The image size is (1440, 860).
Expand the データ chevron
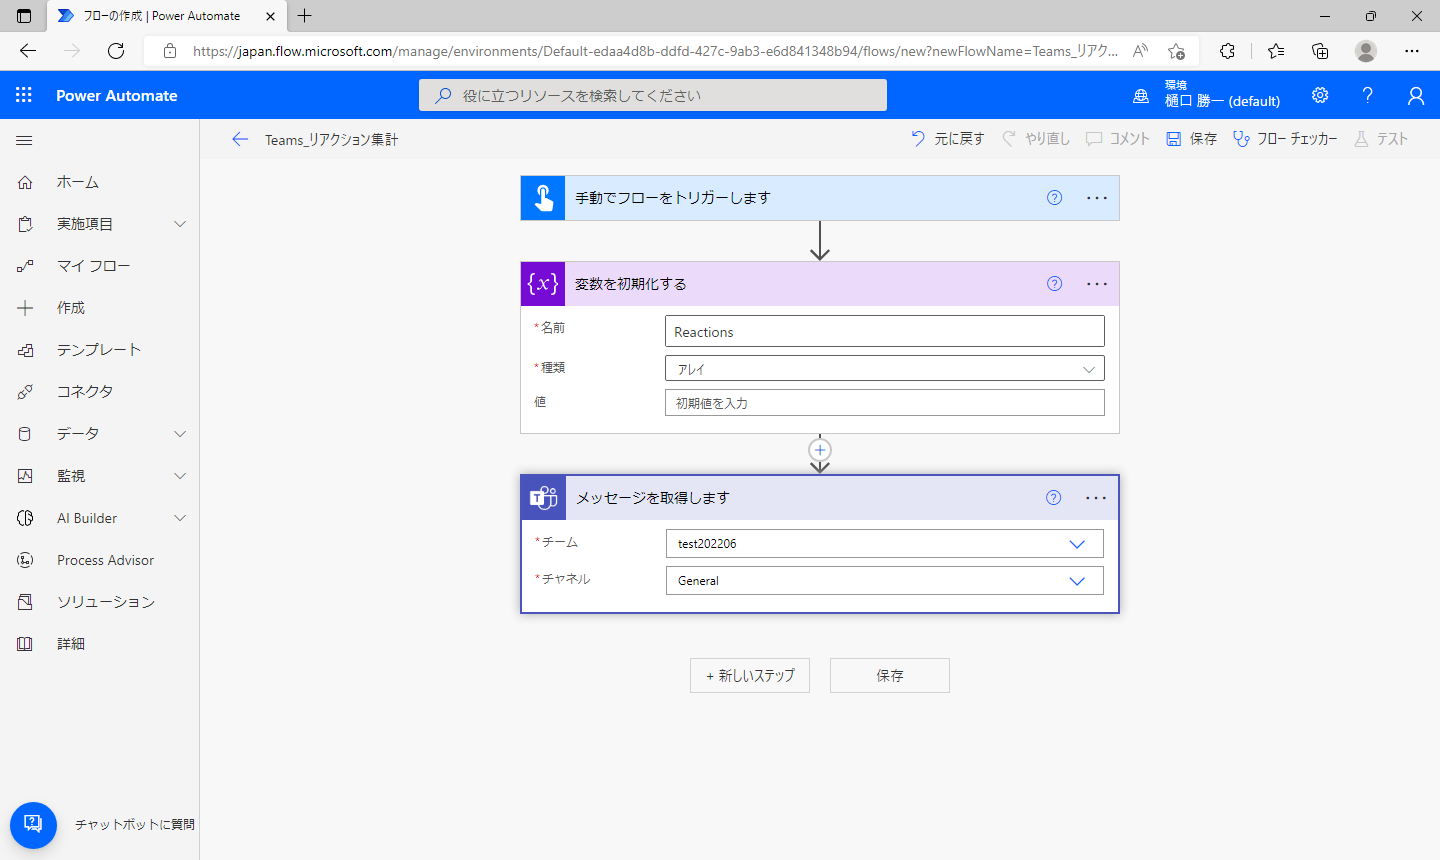click(x=180, y=434)
